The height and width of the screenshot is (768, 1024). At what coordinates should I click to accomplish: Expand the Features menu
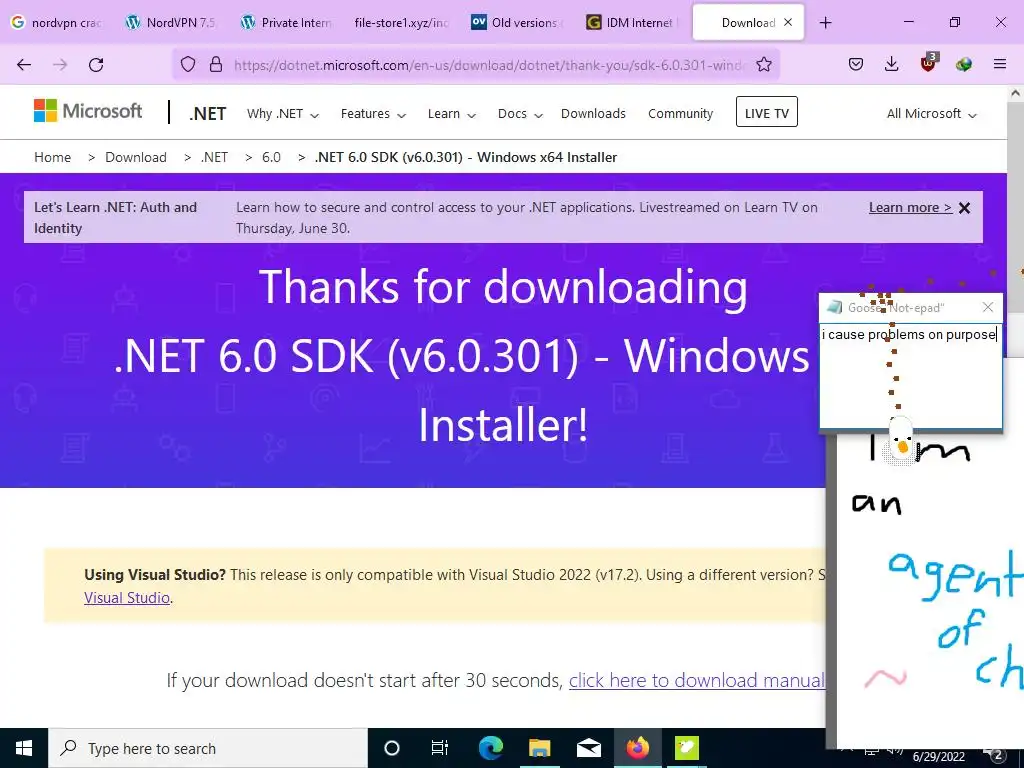tap(373, 114)
